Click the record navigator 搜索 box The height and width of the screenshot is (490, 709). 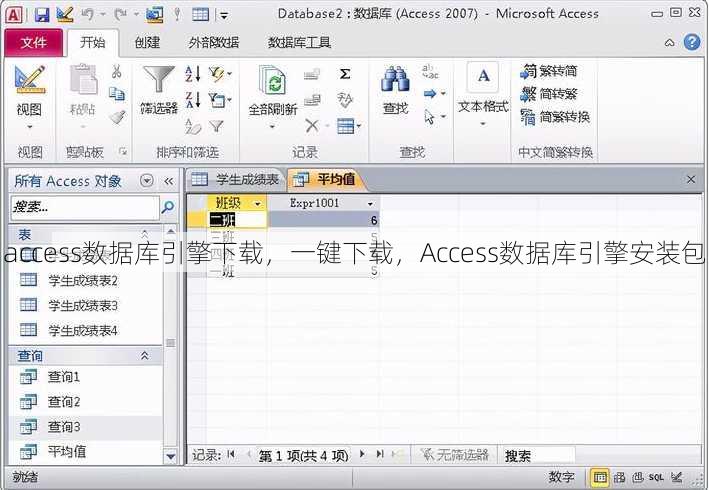pyautogui.click(x=537, y=455)
